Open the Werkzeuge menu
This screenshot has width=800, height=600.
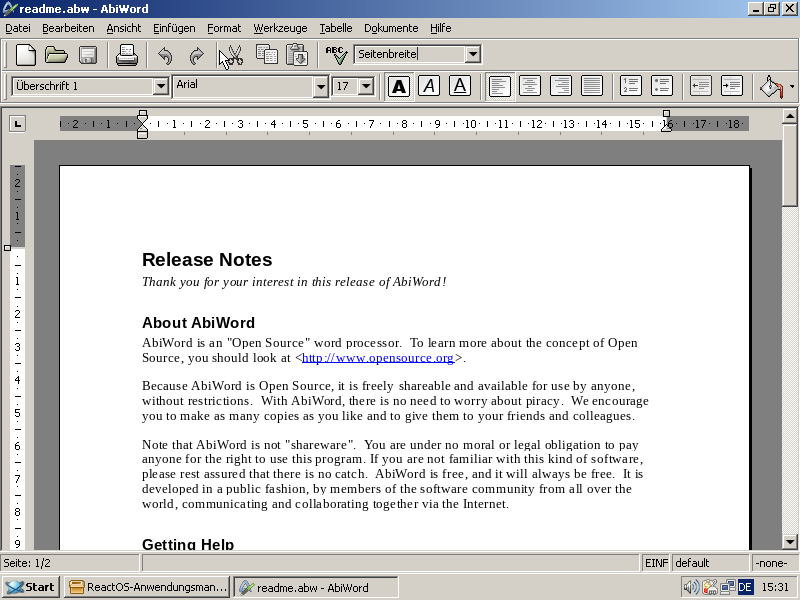[280, 28]
